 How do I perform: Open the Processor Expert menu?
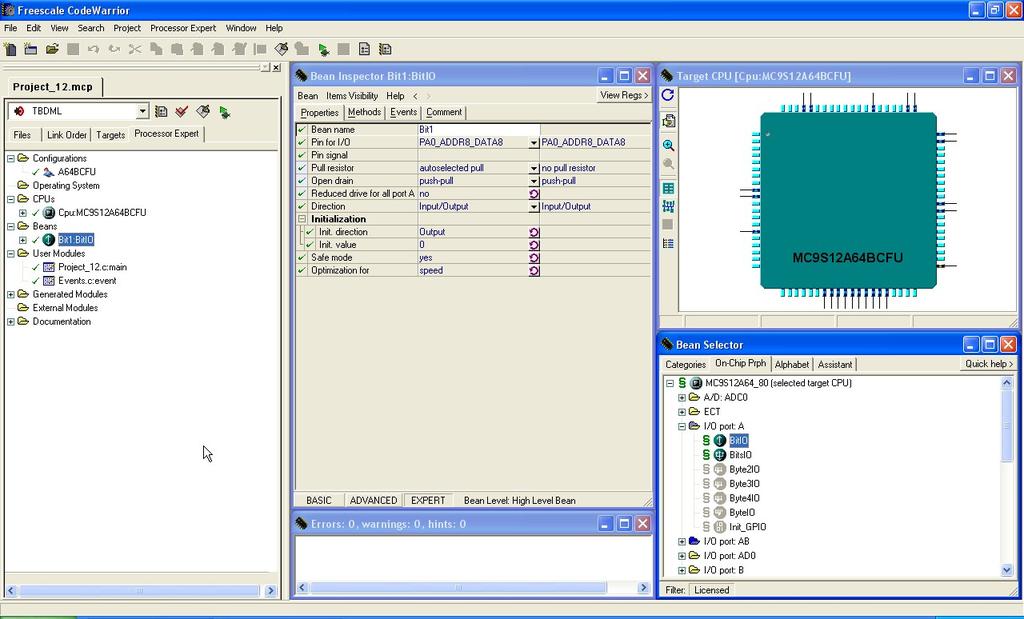coord(183,28)
